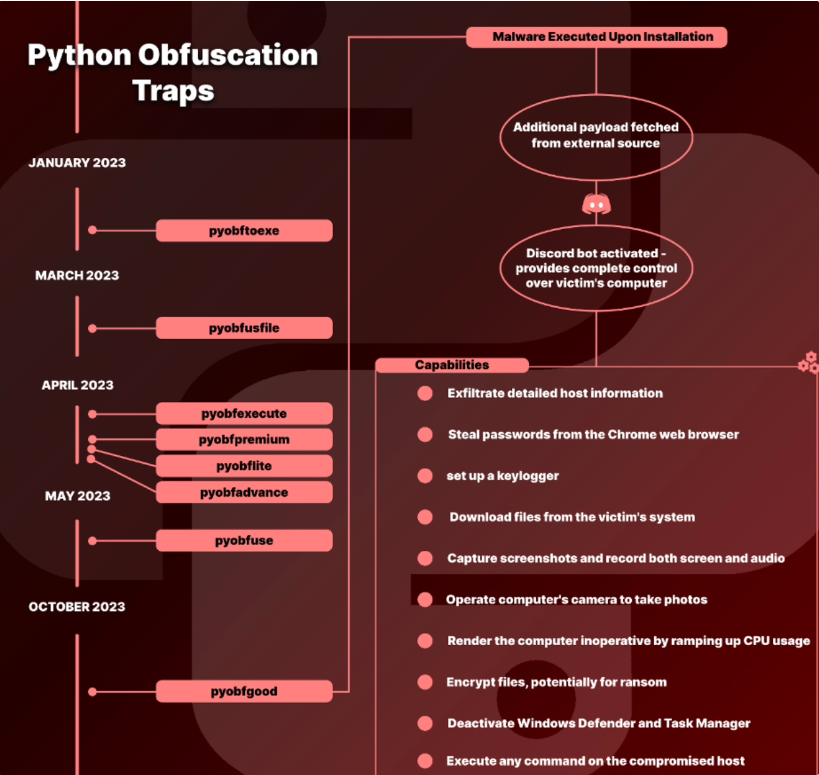Image resolution: width=819 pixels, height=775 pixels.
Task: Select the pyobflite package box
Action: click(244, 466)
